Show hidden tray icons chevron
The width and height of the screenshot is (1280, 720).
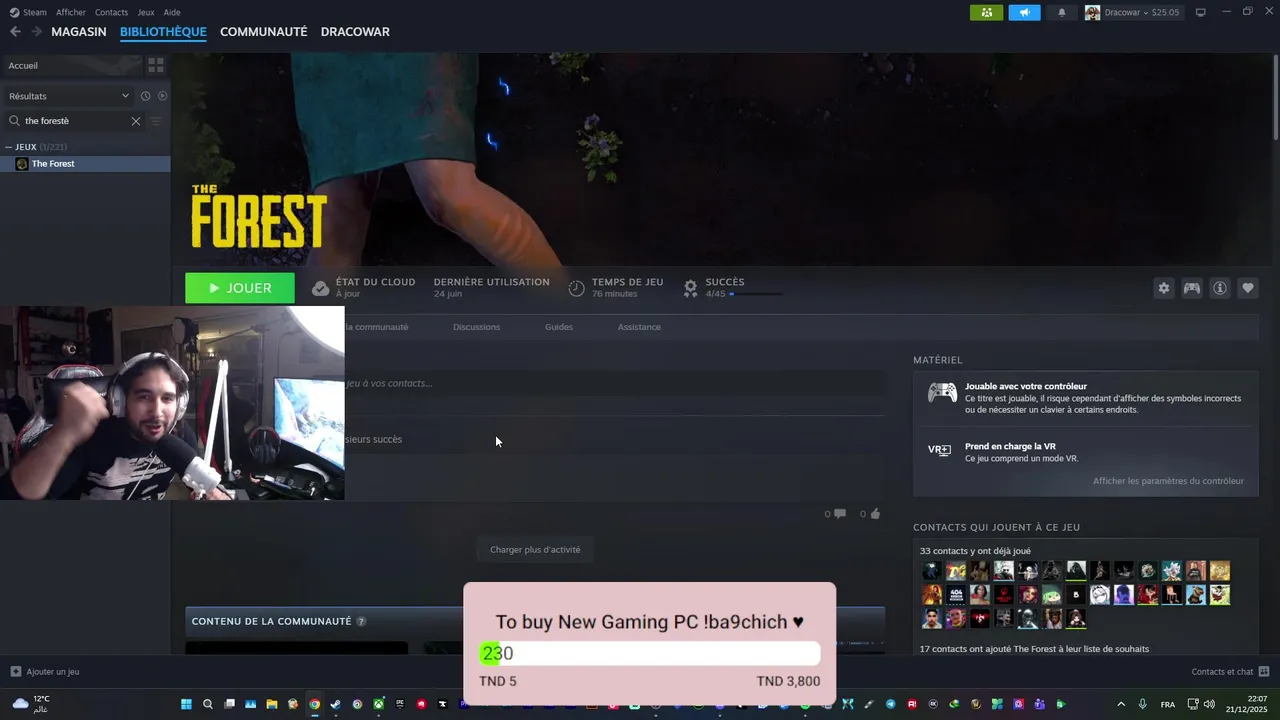point(1121,704)
